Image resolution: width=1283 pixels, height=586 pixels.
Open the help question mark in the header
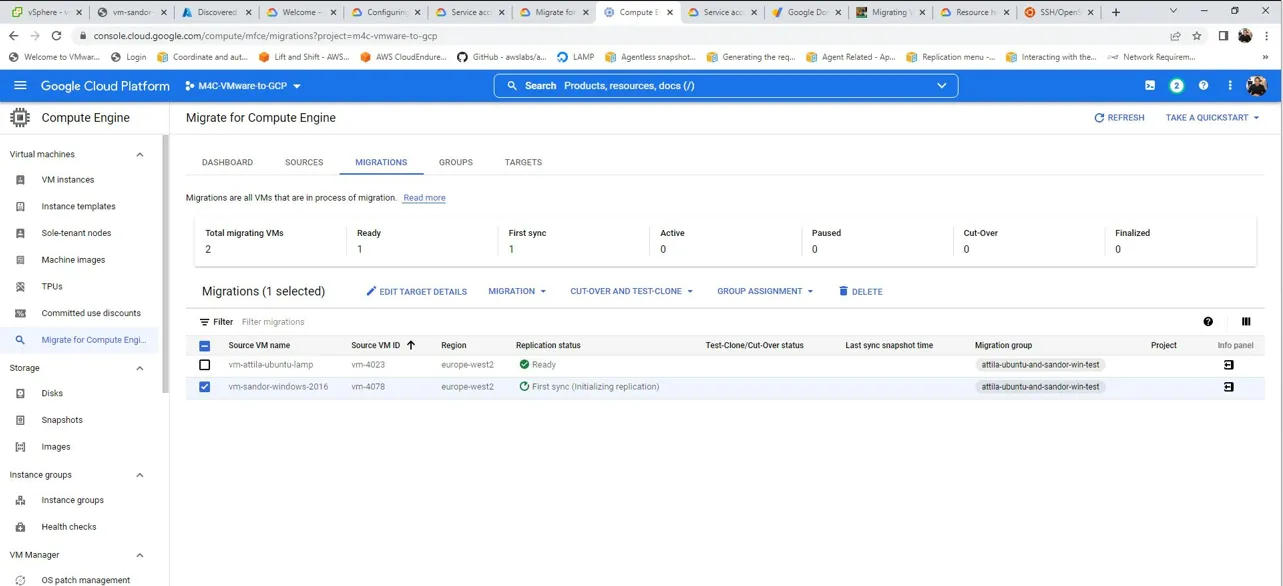(1204, 86)
